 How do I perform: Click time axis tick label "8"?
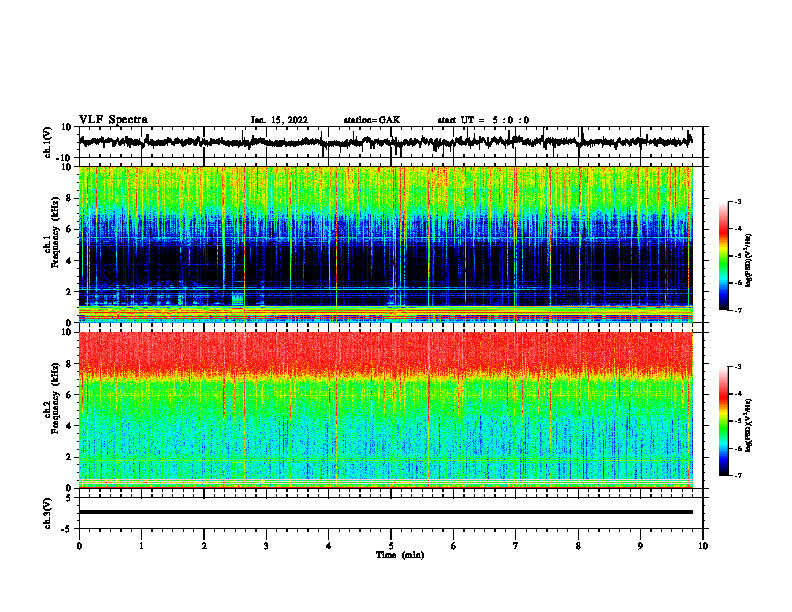tap(578, 546)
